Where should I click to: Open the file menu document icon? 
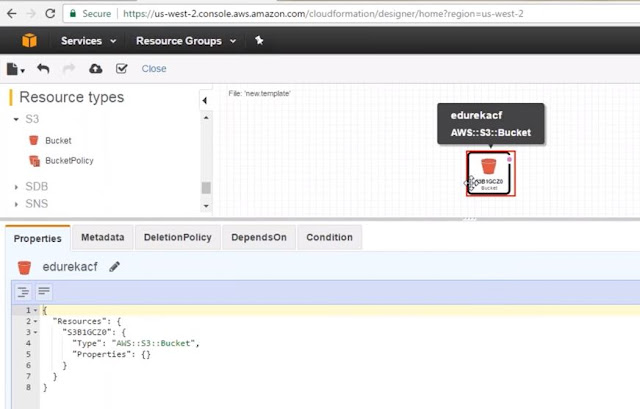pos(16,69)
